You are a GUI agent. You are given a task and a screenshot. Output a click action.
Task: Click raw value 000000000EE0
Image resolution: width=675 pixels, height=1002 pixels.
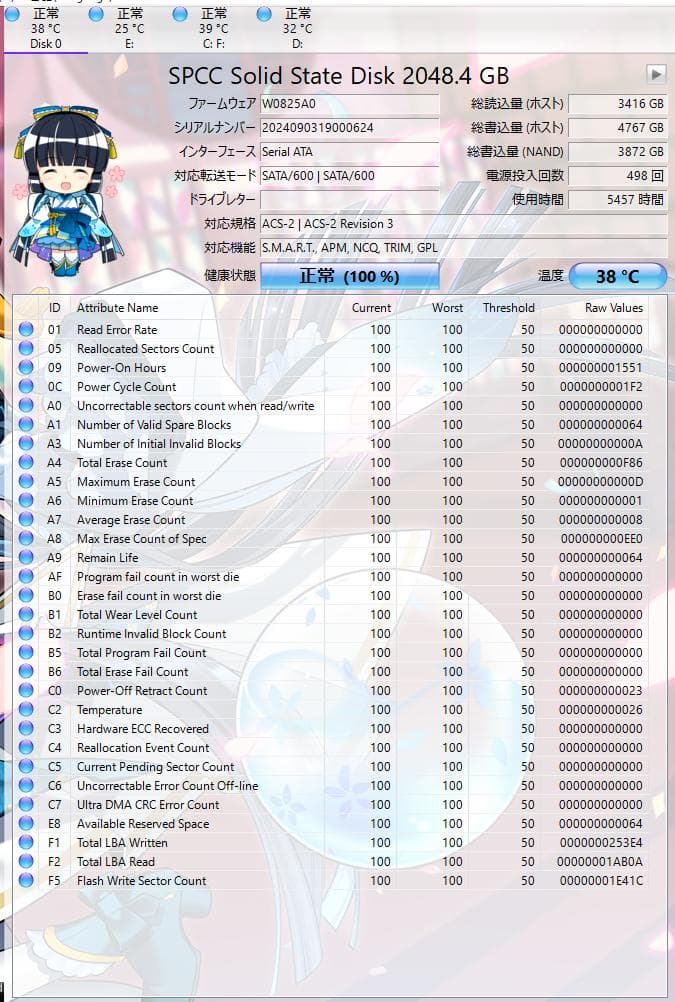[x=601, y=539]
